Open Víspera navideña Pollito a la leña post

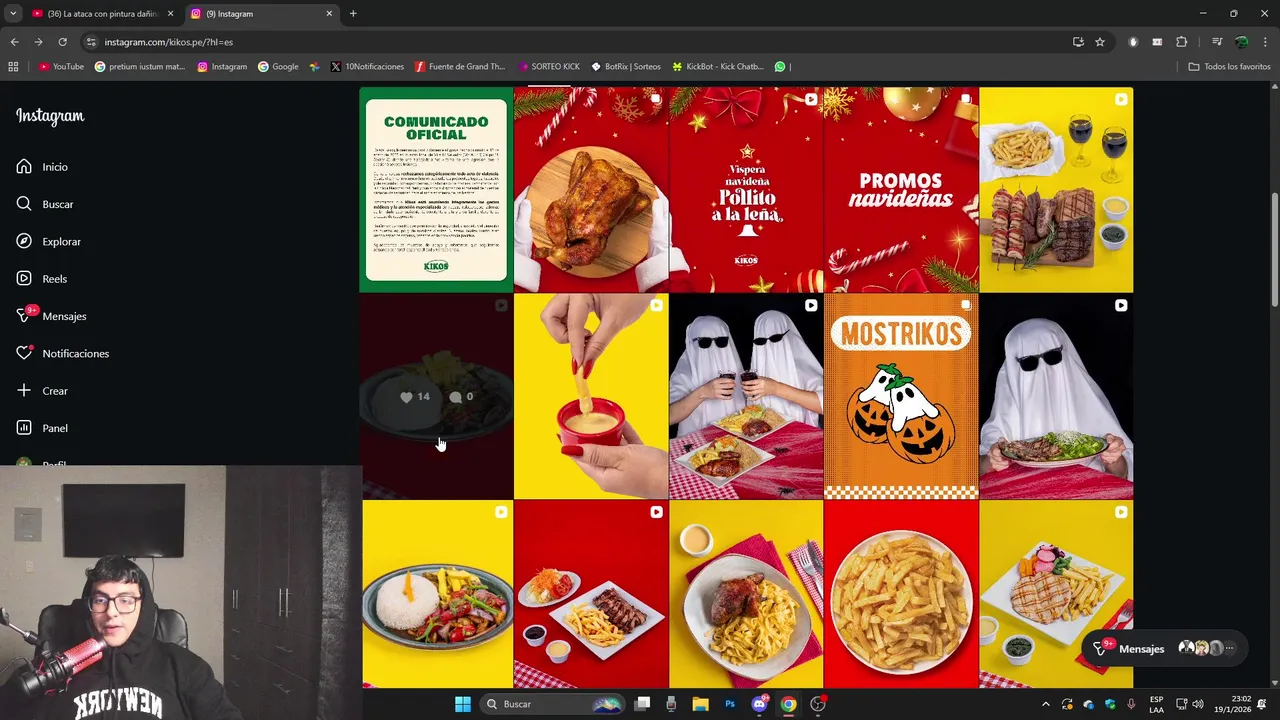[x=746, y=189]
